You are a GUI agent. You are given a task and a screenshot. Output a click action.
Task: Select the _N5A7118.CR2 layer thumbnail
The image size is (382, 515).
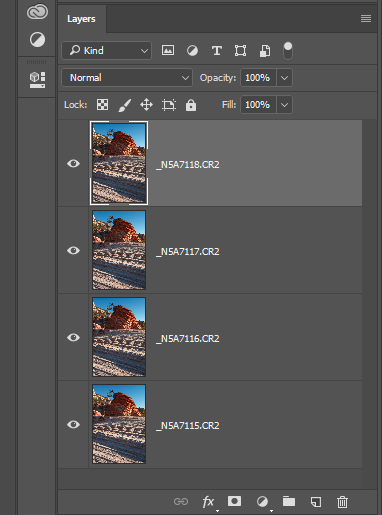pos(119,163)
